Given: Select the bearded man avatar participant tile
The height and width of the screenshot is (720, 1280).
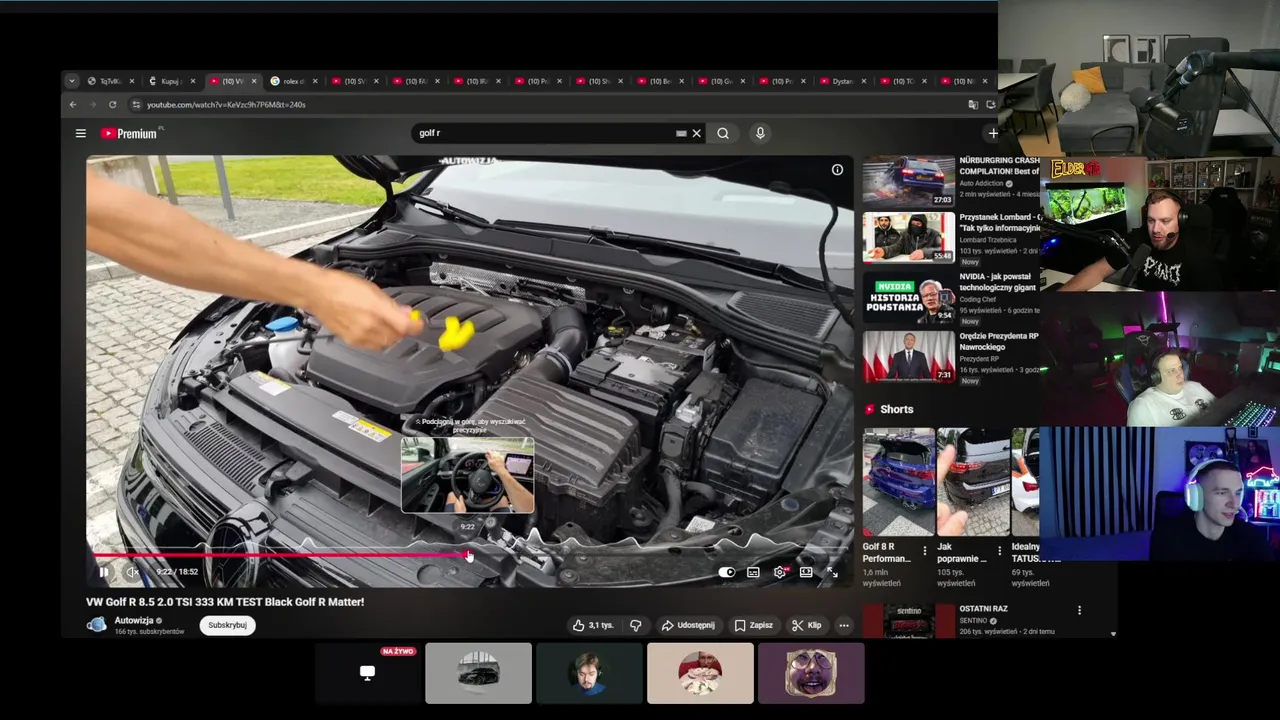Looking at the screenshot, I should pyautogui.click(x=589, y=673).
